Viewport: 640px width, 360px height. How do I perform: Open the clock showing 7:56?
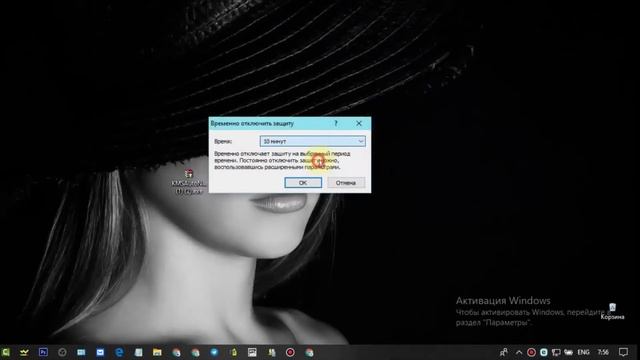(x=603, y=352)
